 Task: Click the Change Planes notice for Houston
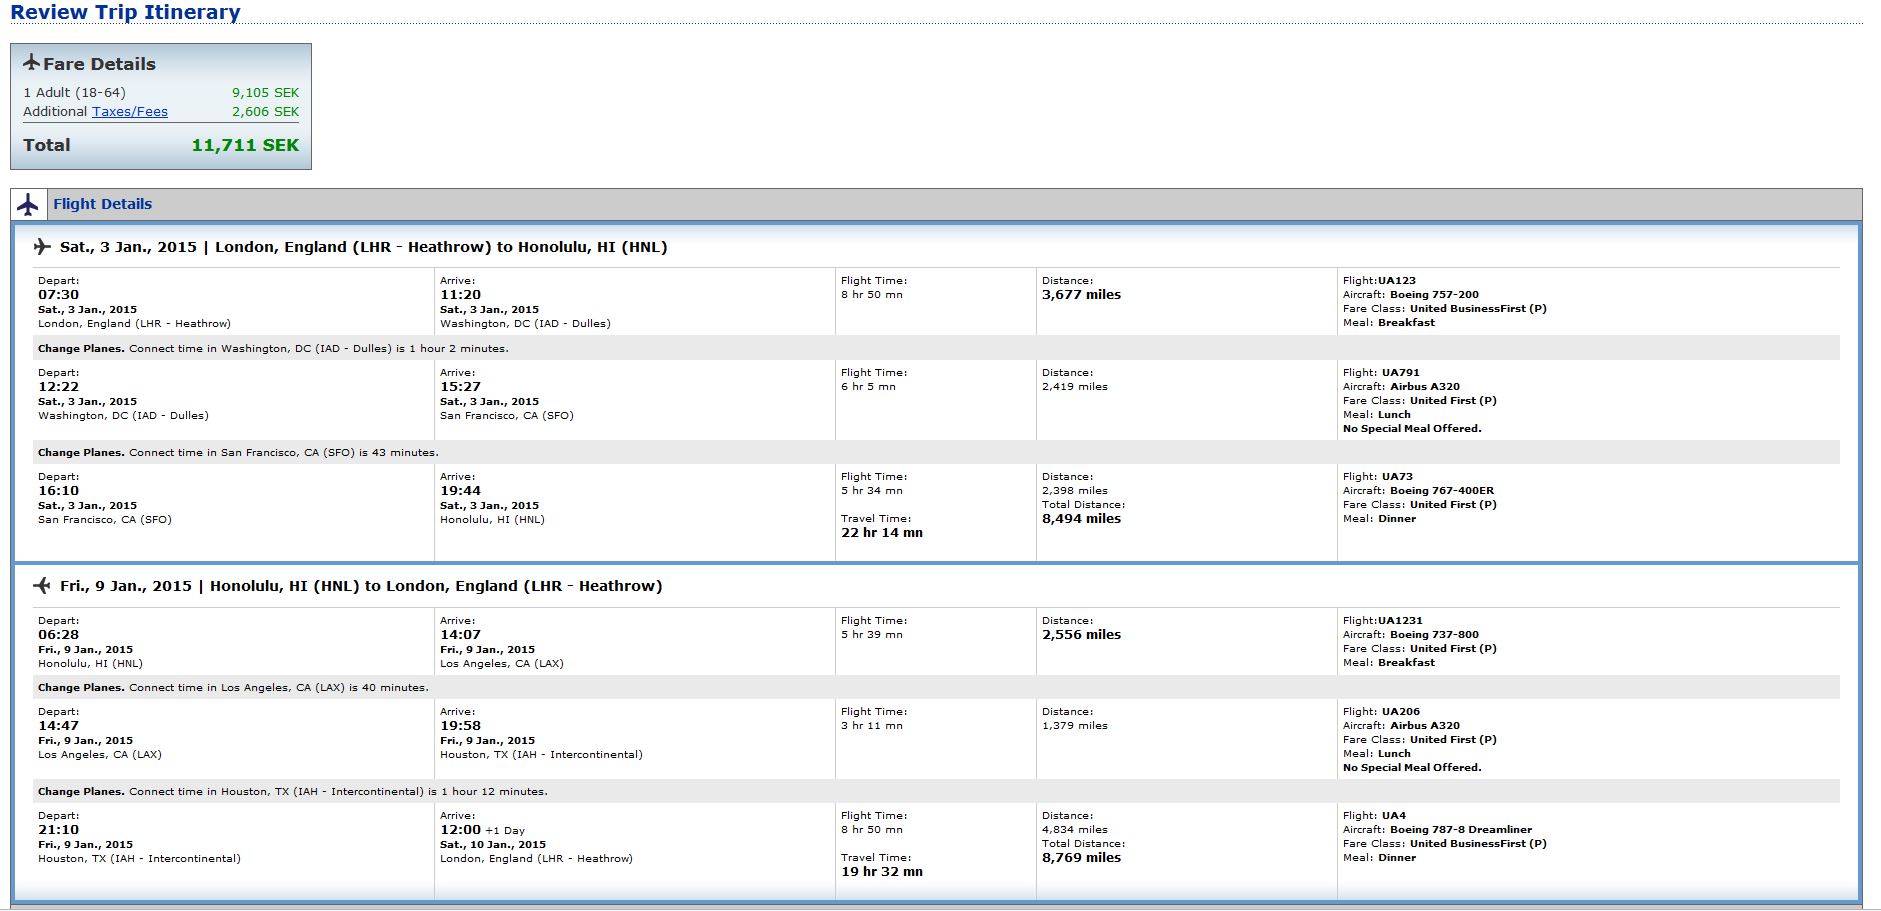point(292,792)
